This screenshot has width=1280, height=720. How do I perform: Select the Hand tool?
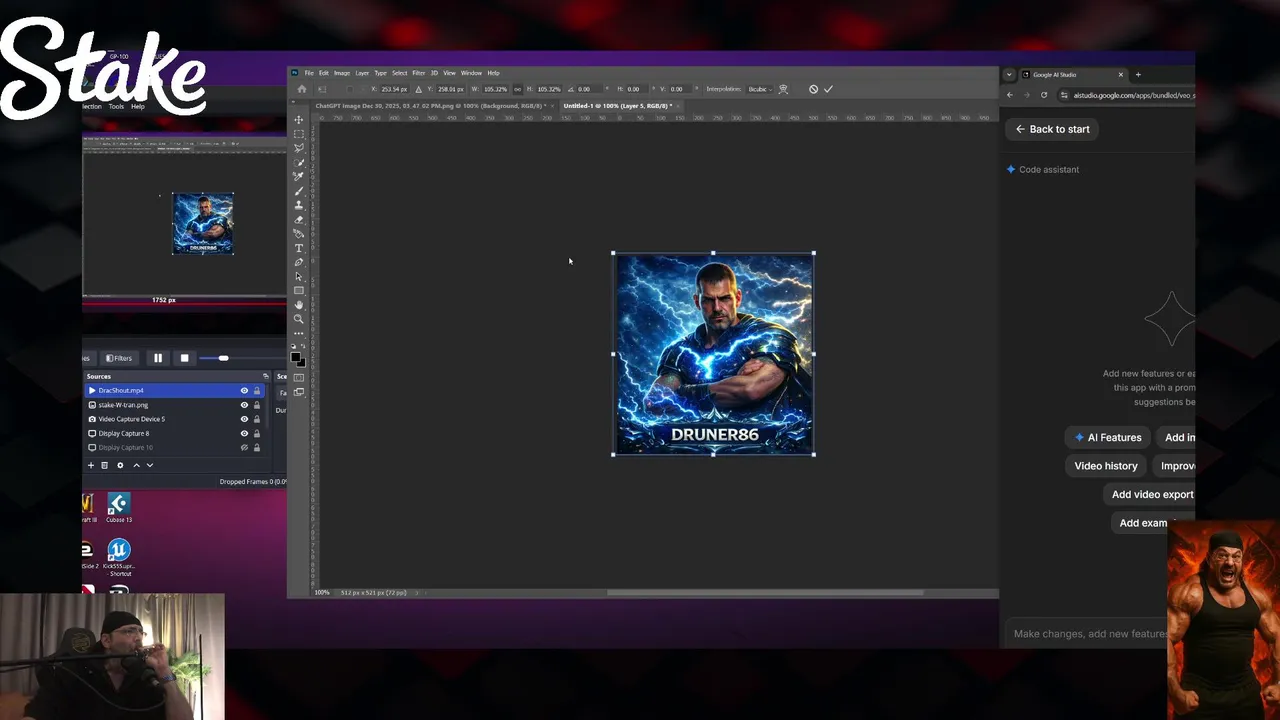coord(298,305)
